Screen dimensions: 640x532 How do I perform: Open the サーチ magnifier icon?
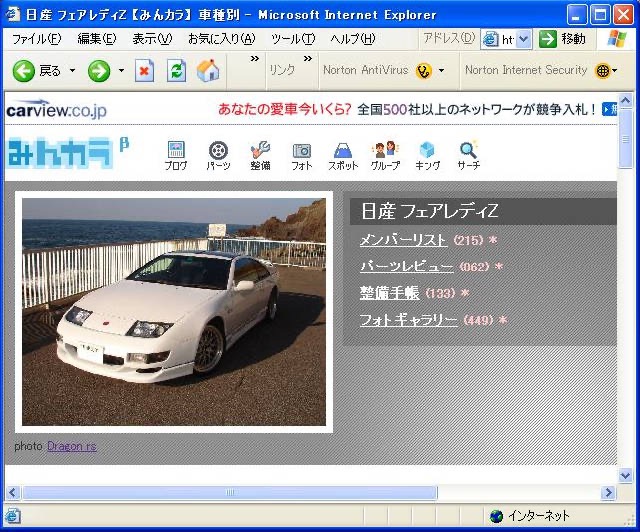click(469, 155)
